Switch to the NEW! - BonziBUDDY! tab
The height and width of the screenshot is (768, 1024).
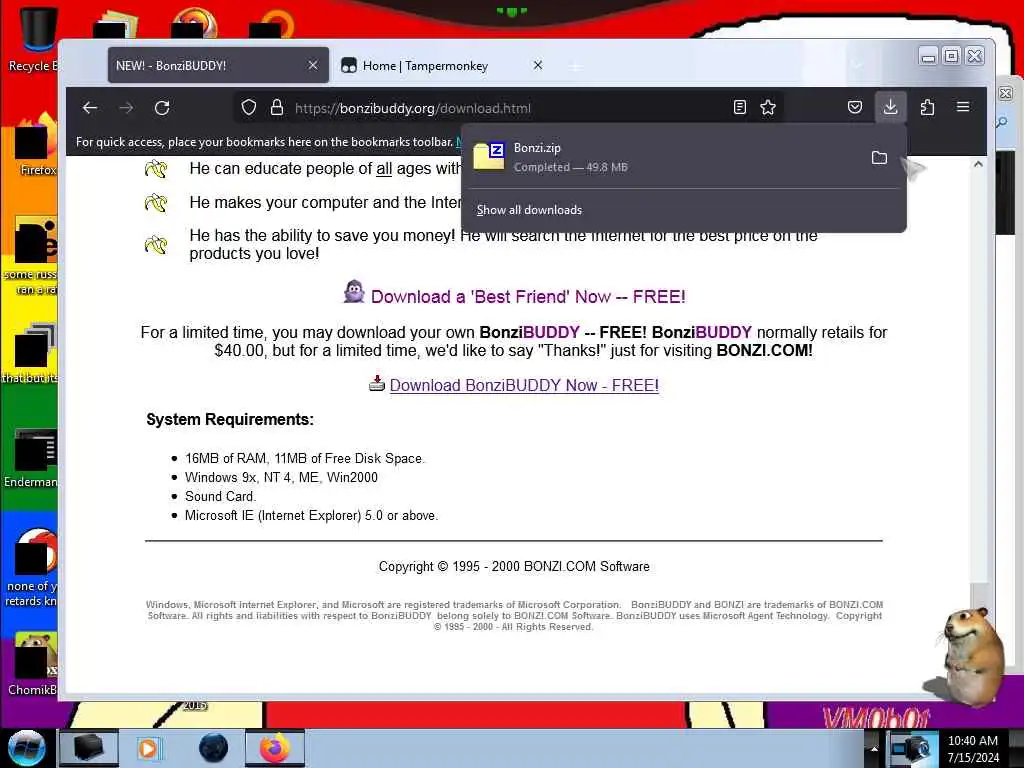tap(218, 65)
